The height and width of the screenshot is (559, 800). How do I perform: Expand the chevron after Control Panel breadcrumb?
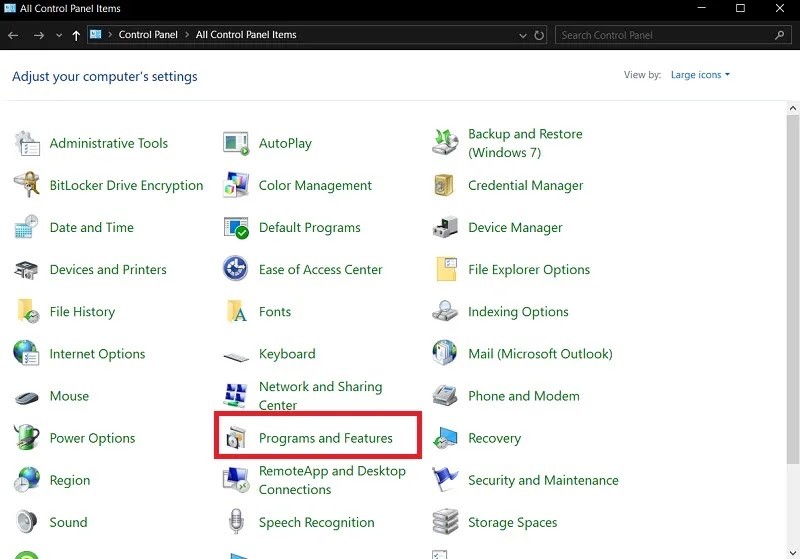point(187,35)
